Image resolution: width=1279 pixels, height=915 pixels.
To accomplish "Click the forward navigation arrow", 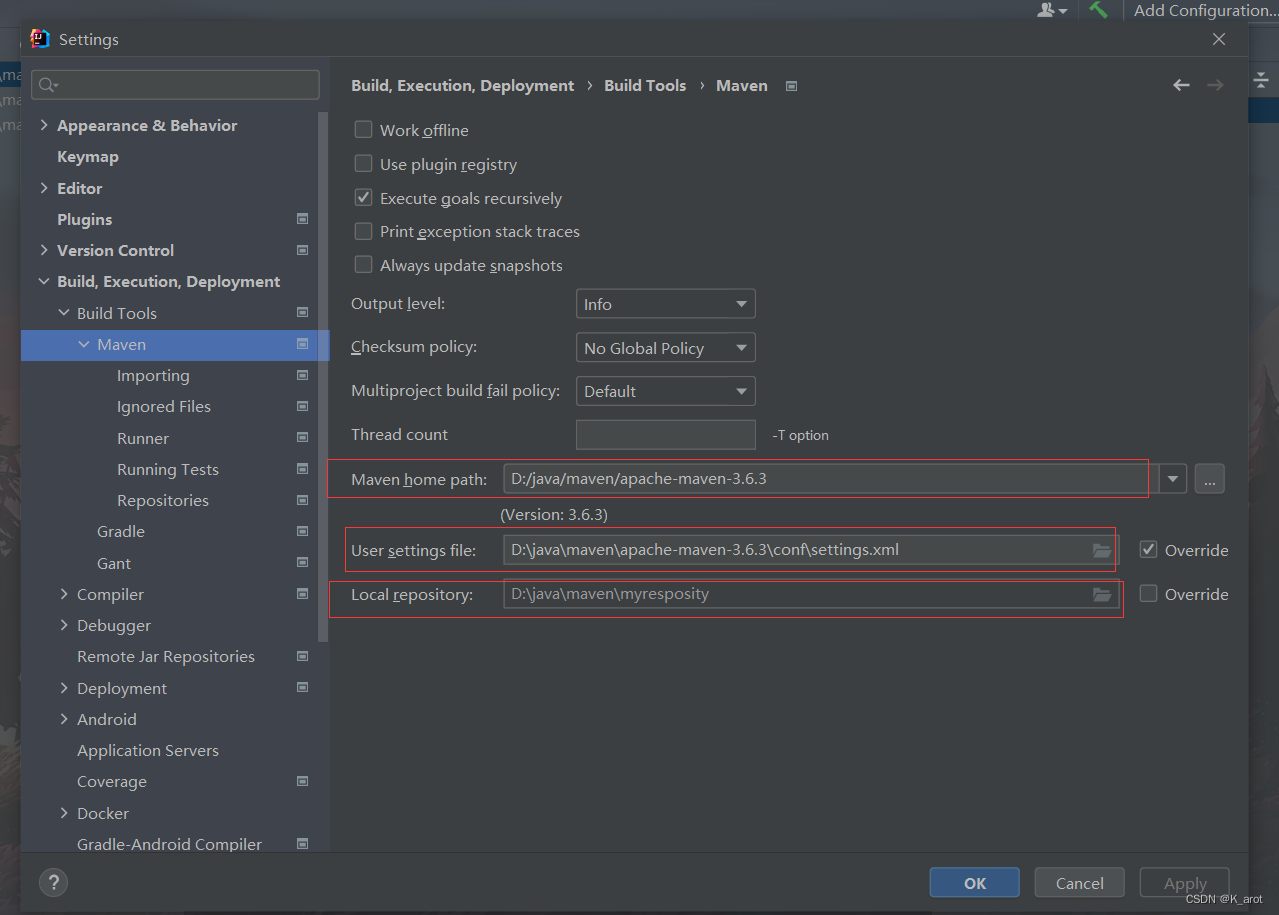I will point(1215,85).
